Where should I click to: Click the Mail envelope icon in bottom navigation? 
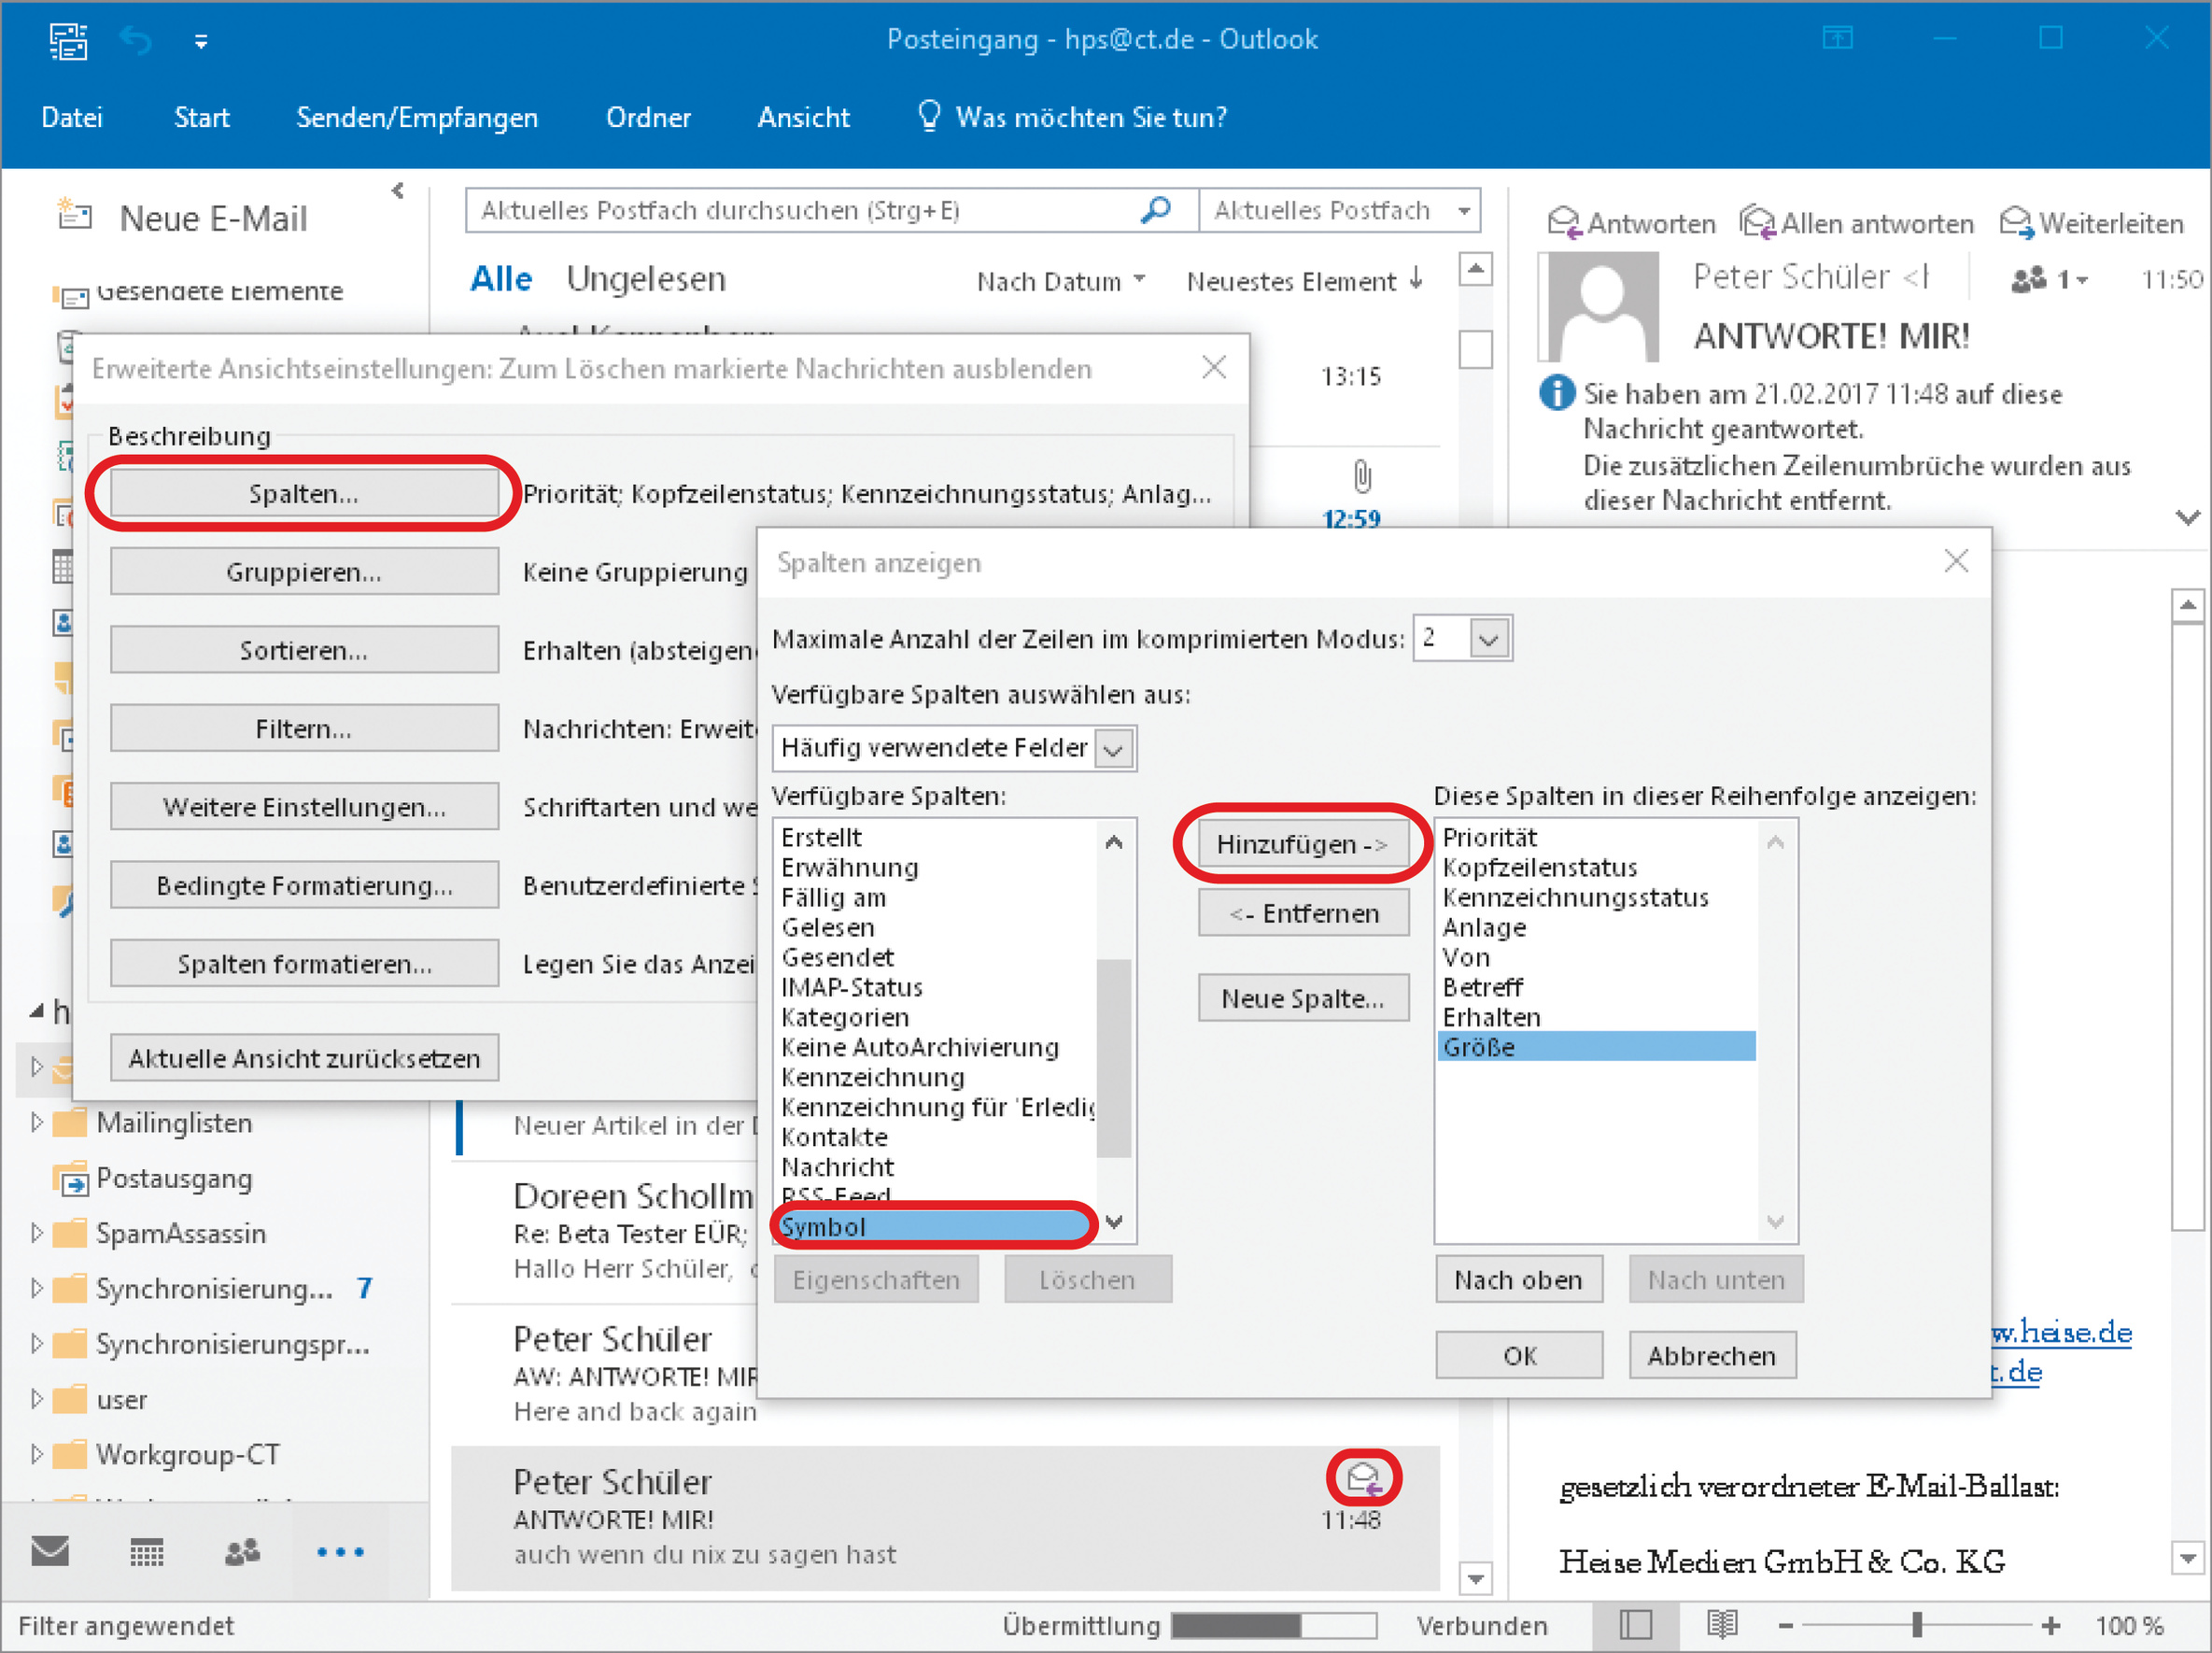pos(50,1552)
